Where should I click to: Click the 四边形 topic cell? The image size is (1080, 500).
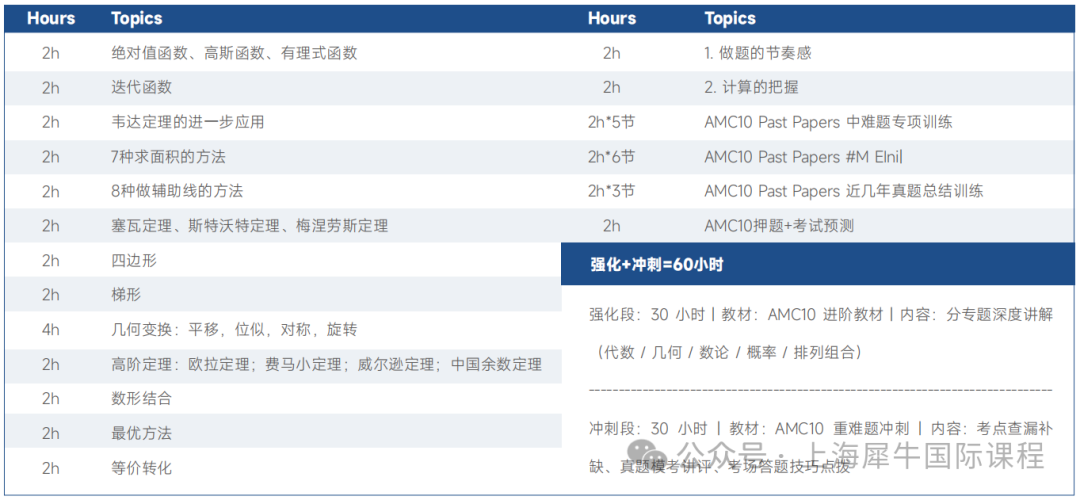click(134, 260)
